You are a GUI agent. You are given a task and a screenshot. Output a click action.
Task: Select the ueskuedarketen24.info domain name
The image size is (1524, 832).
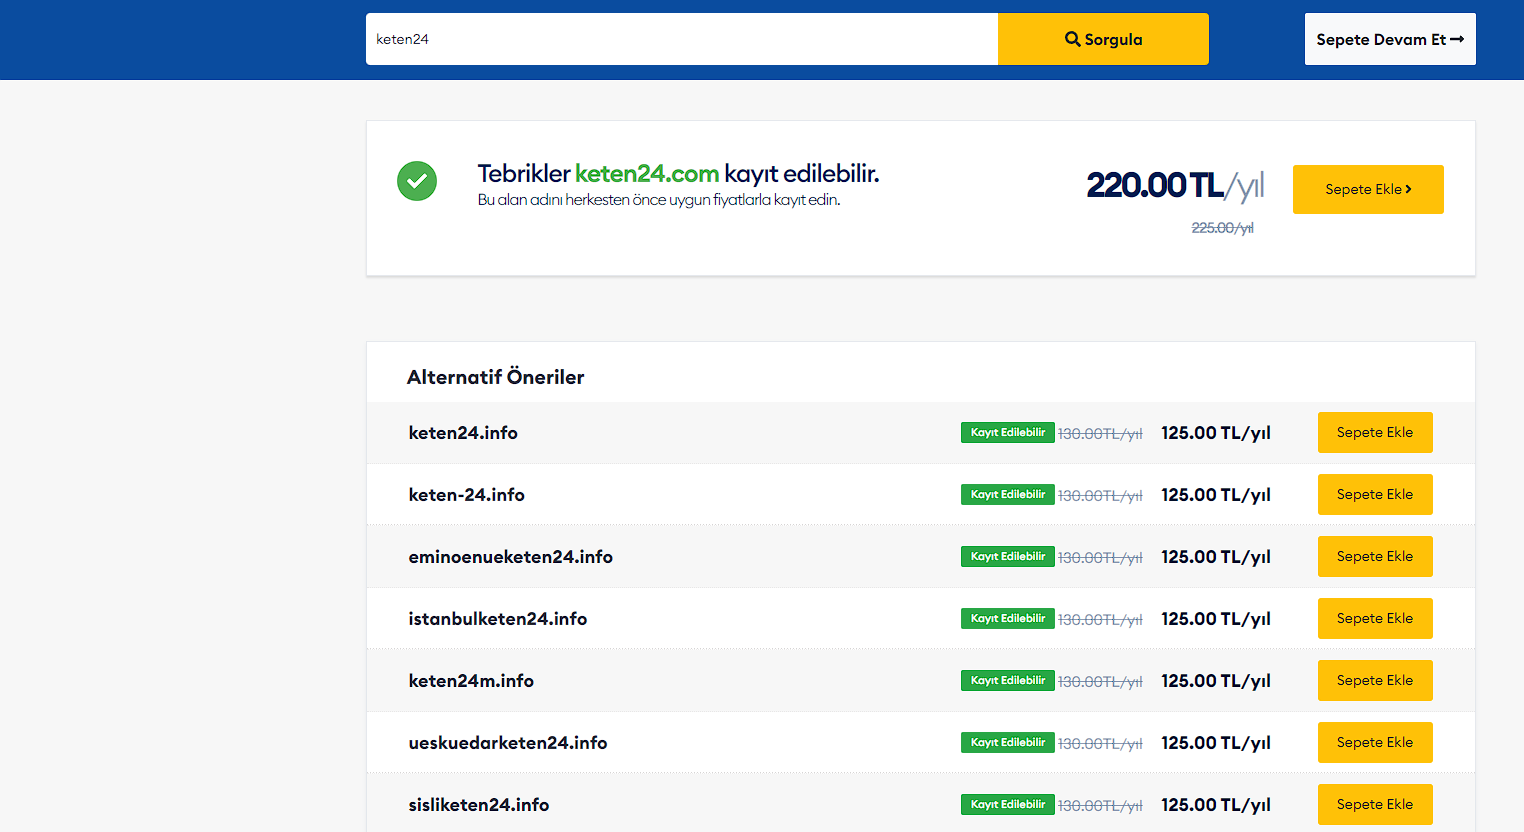pos(508,743)
